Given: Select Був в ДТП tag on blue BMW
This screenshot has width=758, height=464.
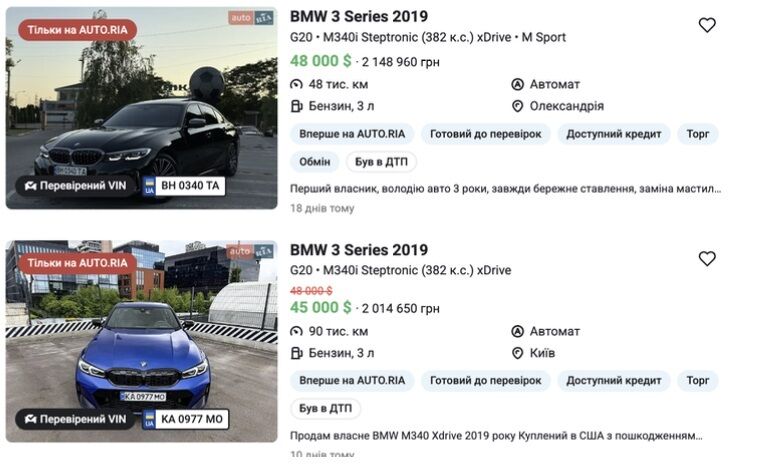Looking at the screenshot, I should (325, 408).
